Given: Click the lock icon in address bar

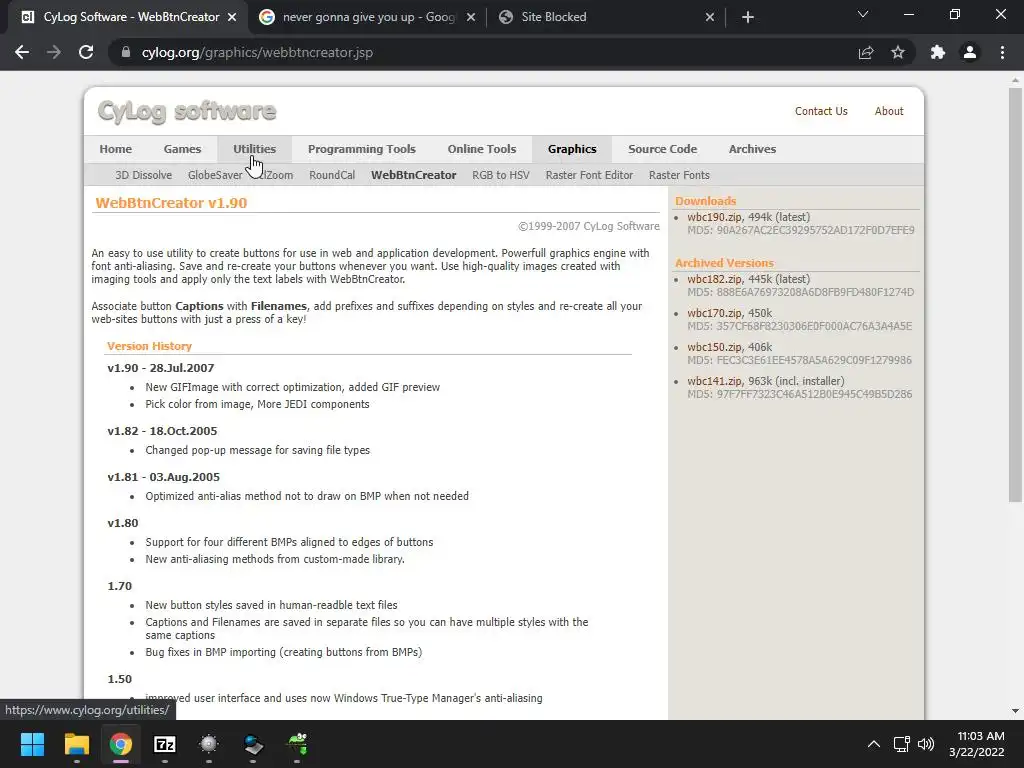Looking at the screenshot, I should (126, 52).
